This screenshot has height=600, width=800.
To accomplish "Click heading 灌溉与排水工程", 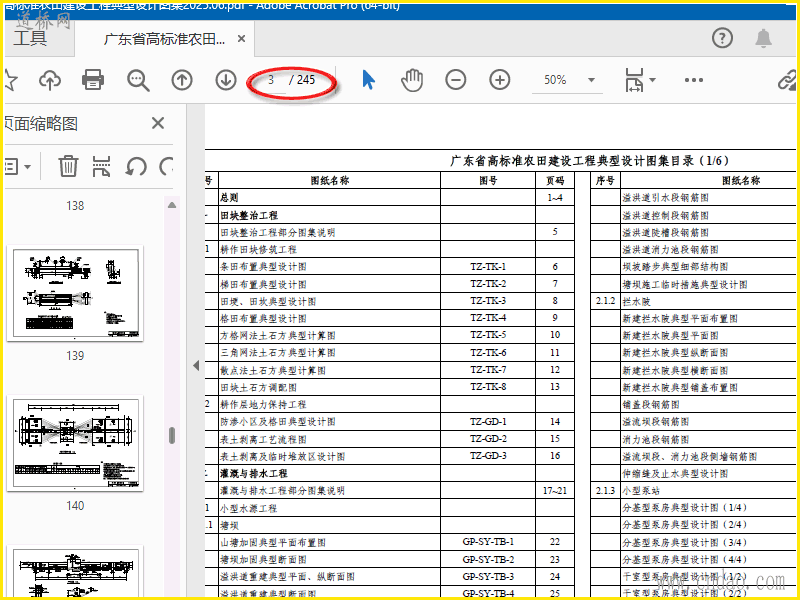I will click(x=254, y=473).
